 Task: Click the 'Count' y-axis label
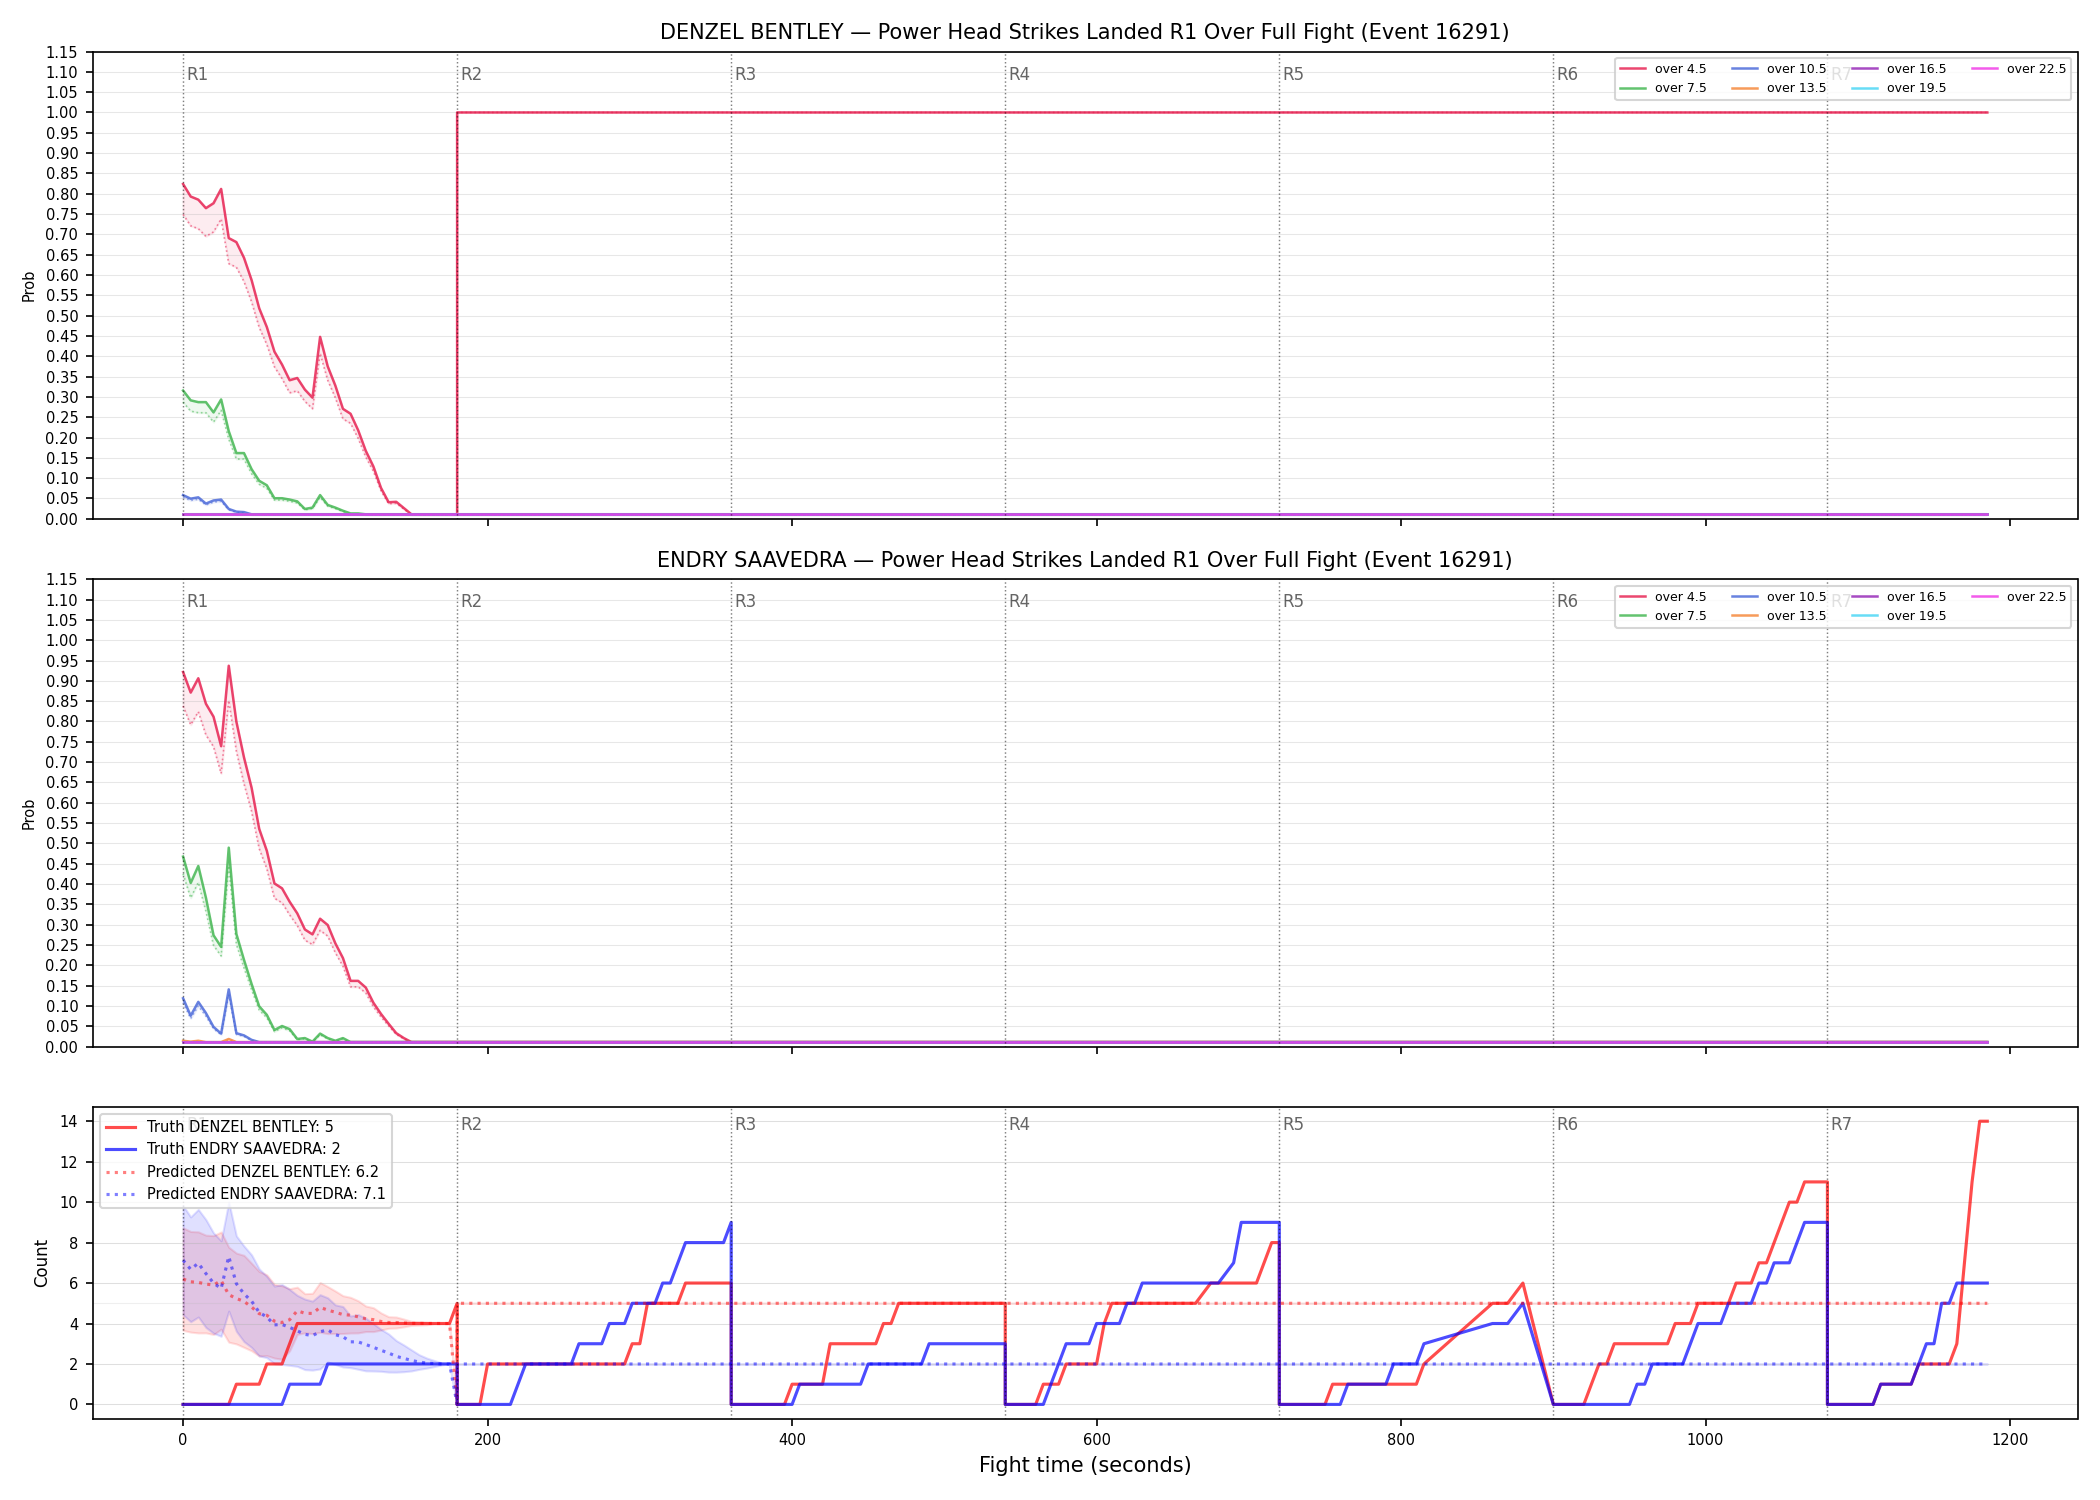coord(41,1263)
